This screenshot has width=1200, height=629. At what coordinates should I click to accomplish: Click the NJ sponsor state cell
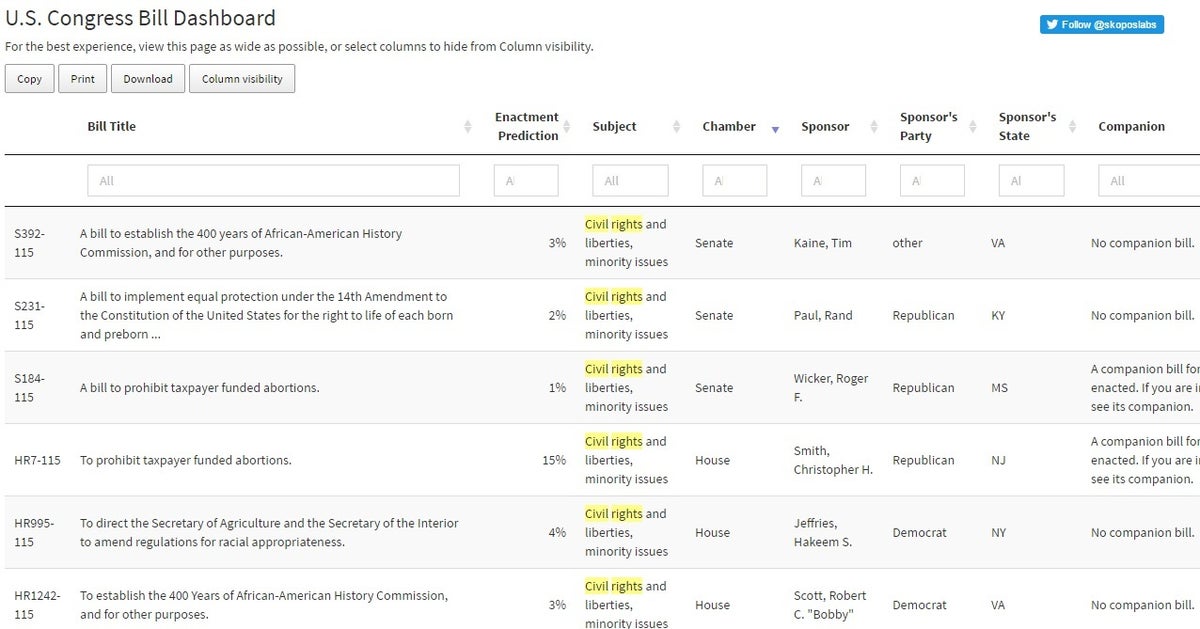999,460
